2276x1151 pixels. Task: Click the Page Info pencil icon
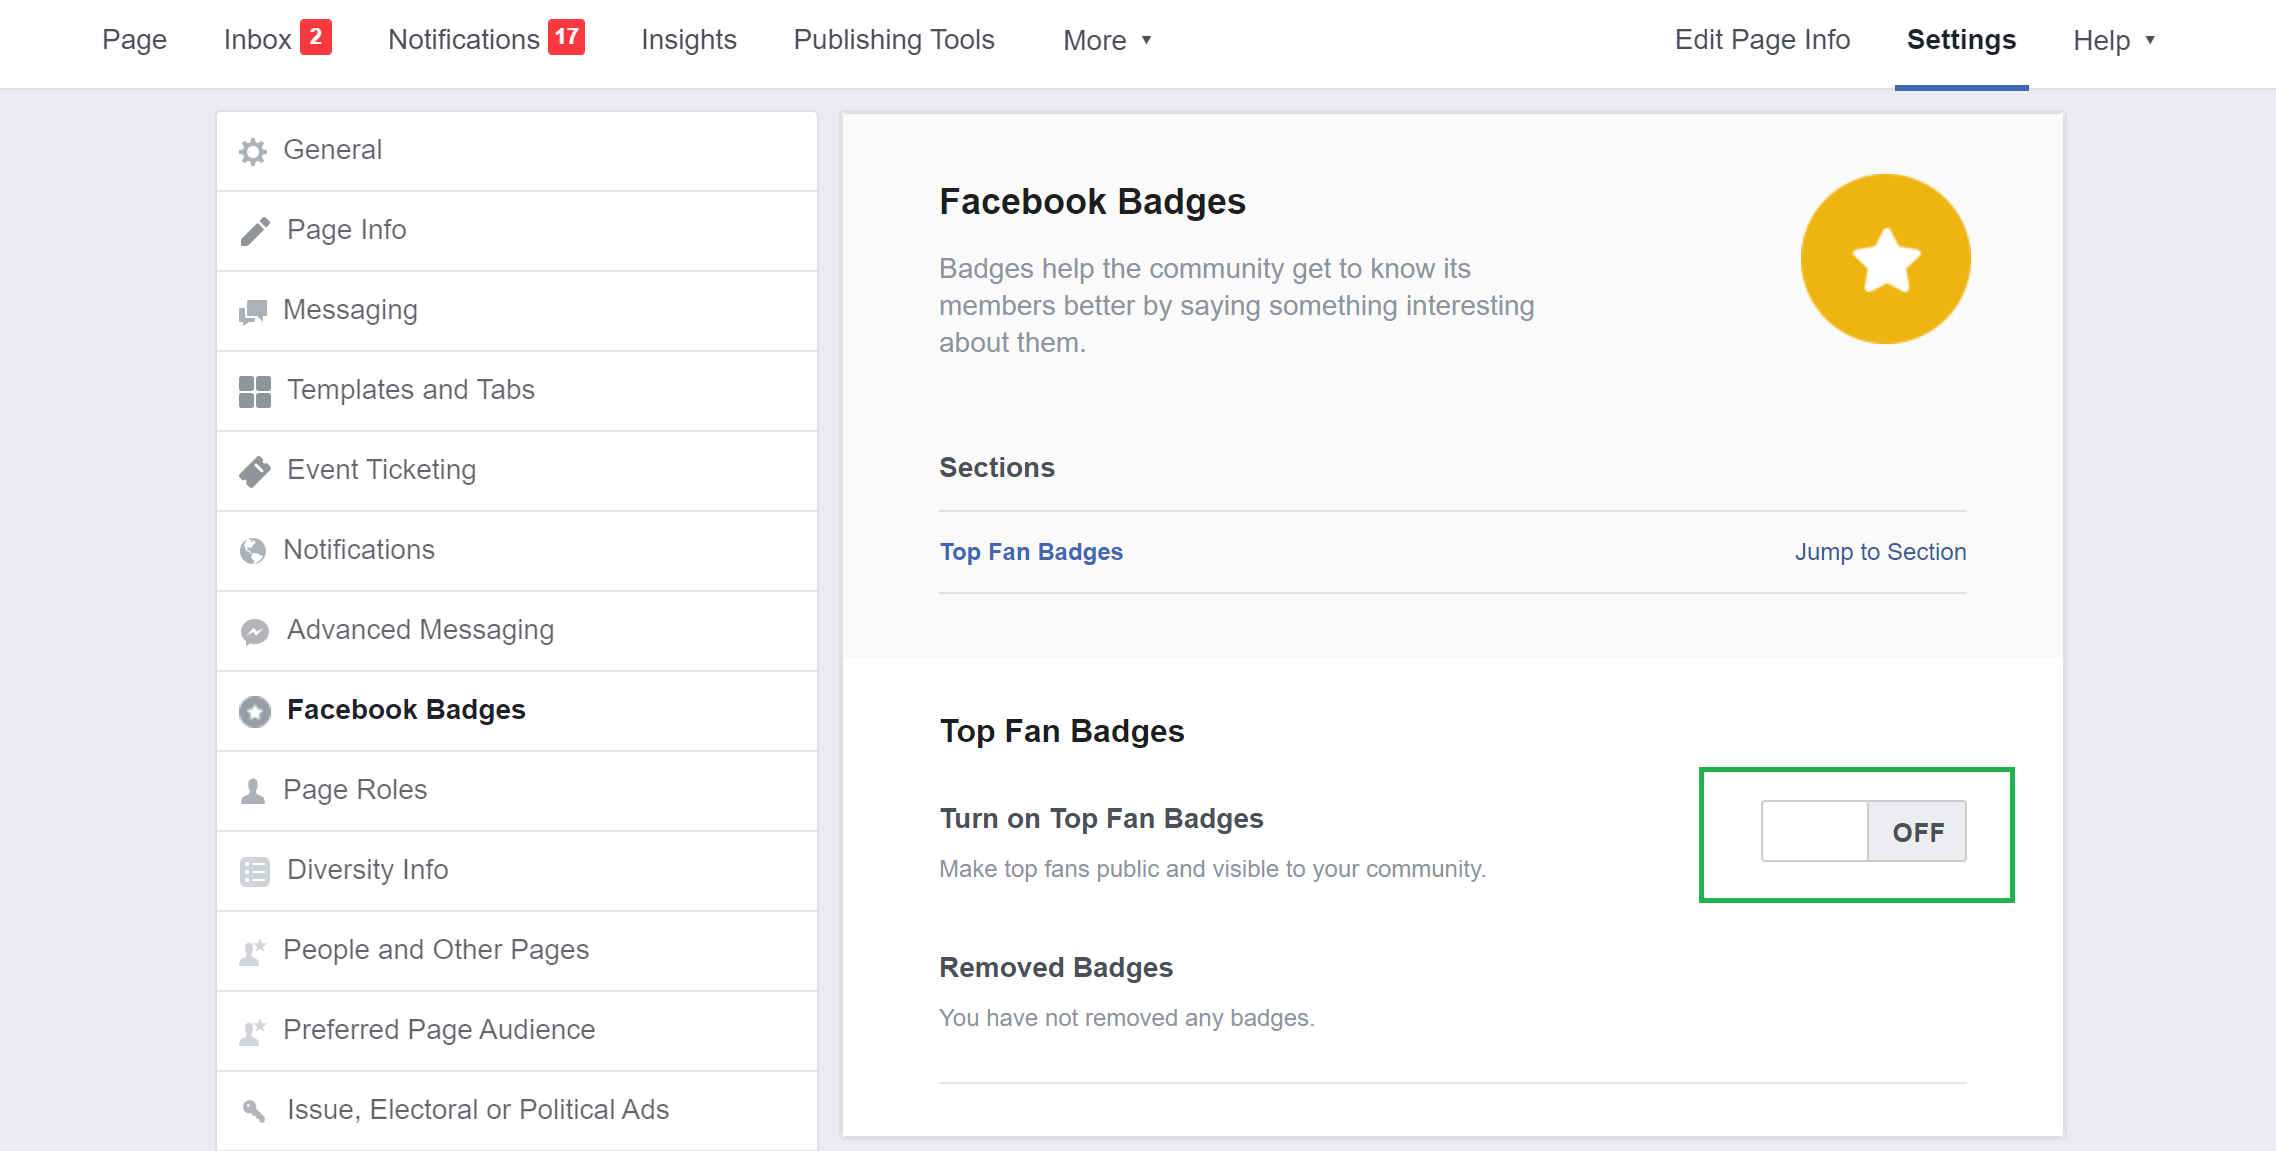point(255,231)
